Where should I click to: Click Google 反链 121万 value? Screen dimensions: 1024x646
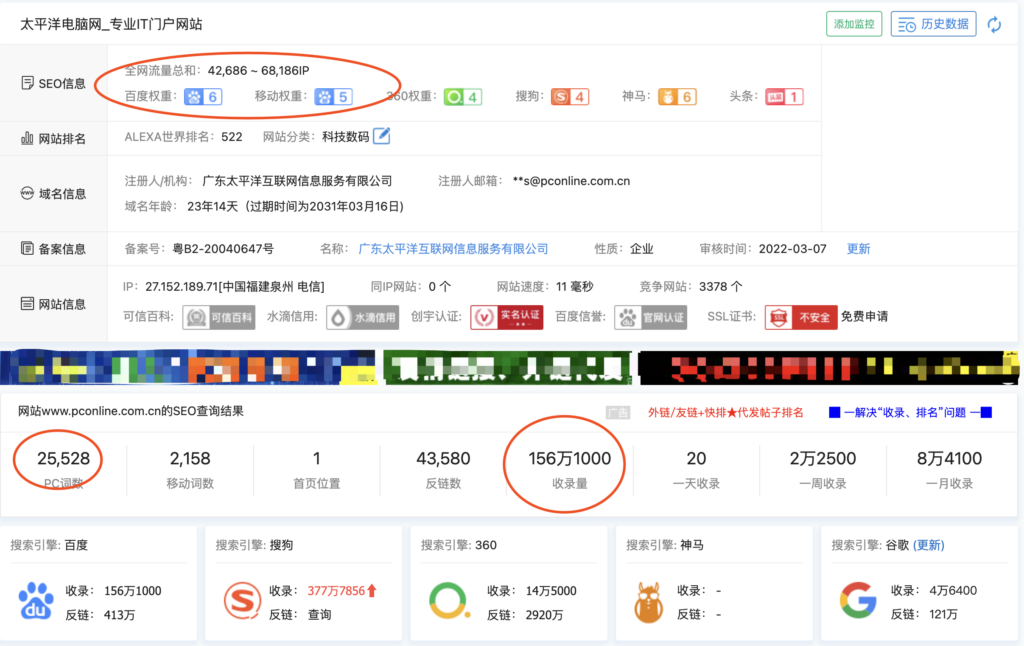click(x=944, y=615)
